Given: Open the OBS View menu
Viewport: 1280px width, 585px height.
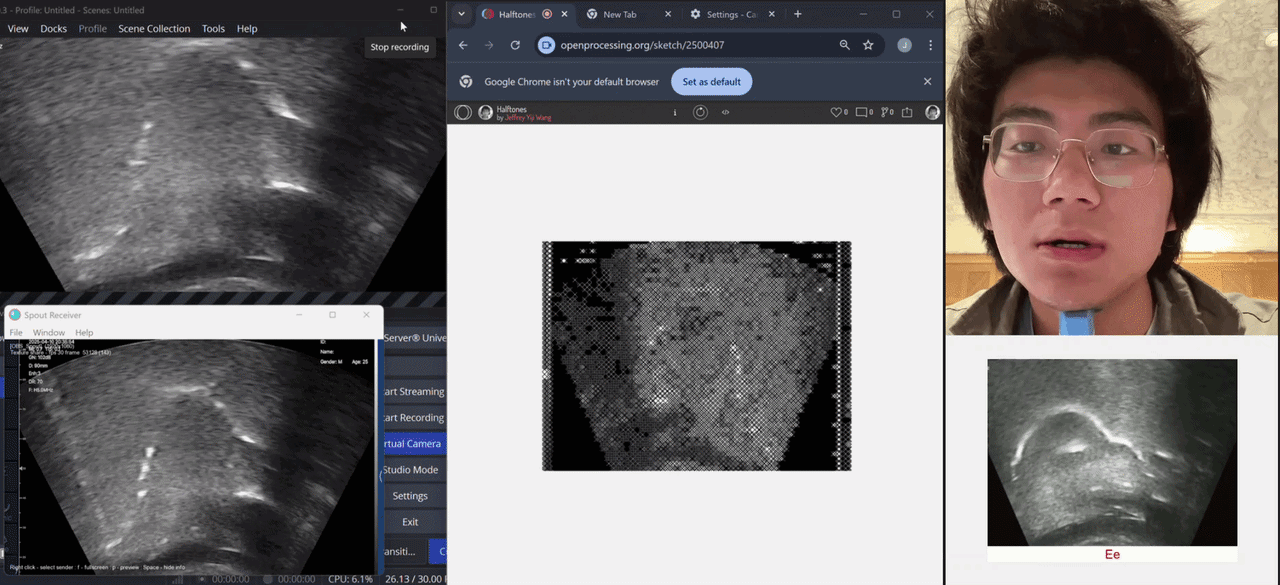Looking at the screenshot, I should [18, 28].
